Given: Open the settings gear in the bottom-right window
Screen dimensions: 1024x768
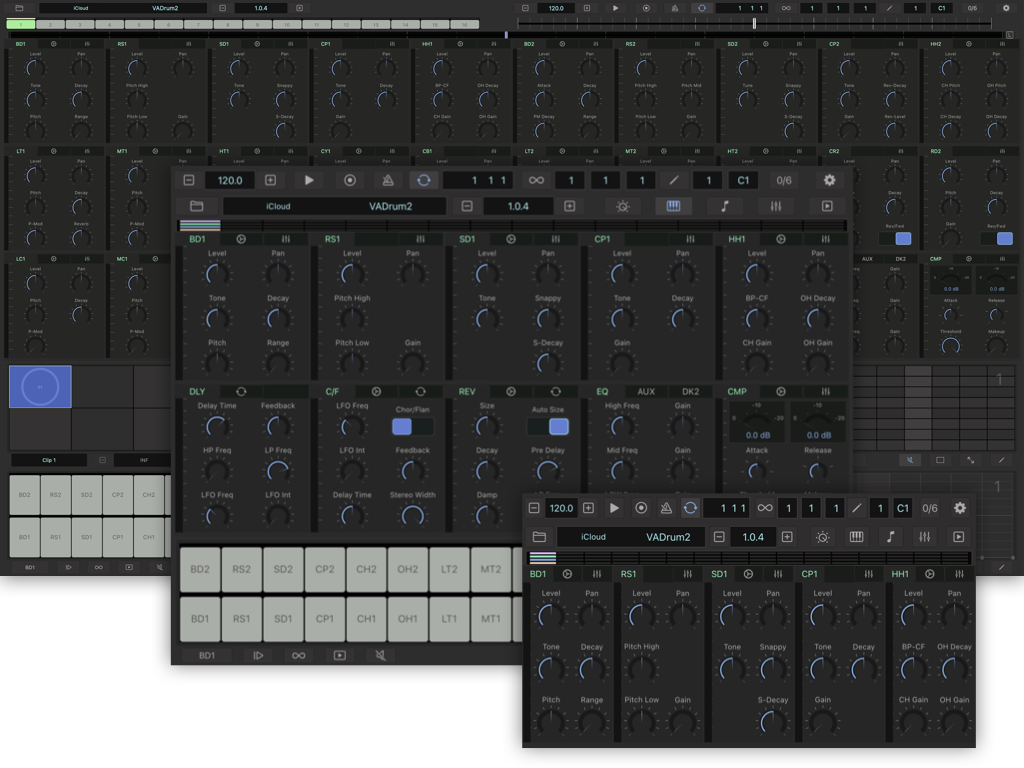Looking at the screenshot, I should [x=960, y=508].
